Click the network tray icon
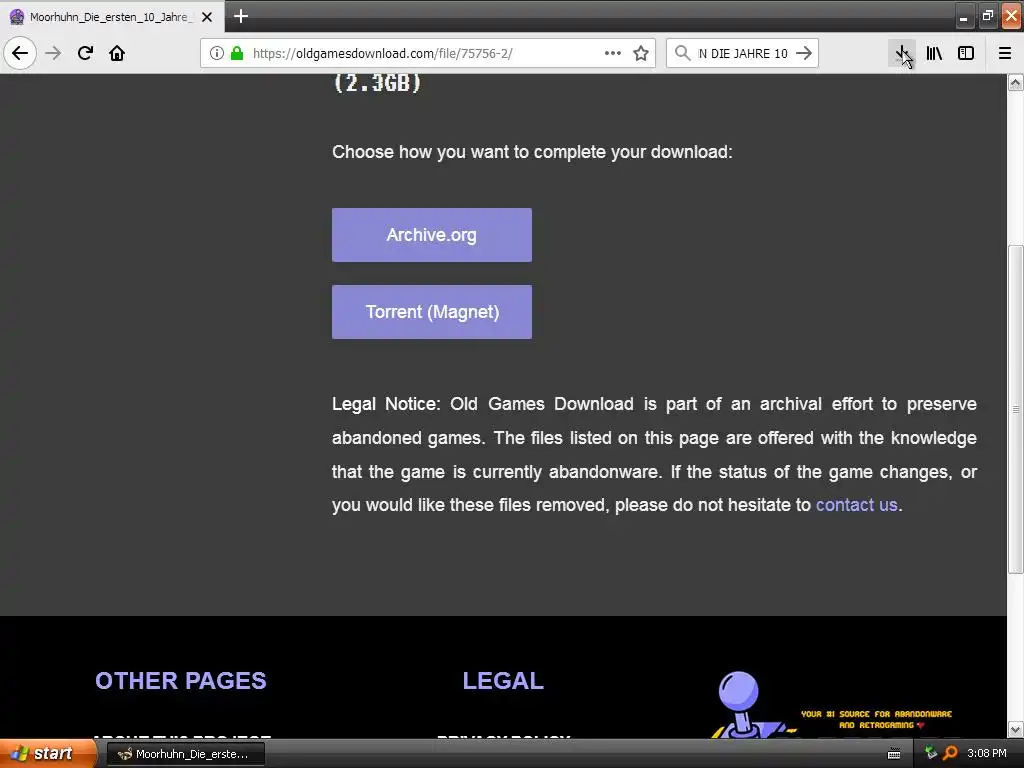 click(x=931, y=753)
